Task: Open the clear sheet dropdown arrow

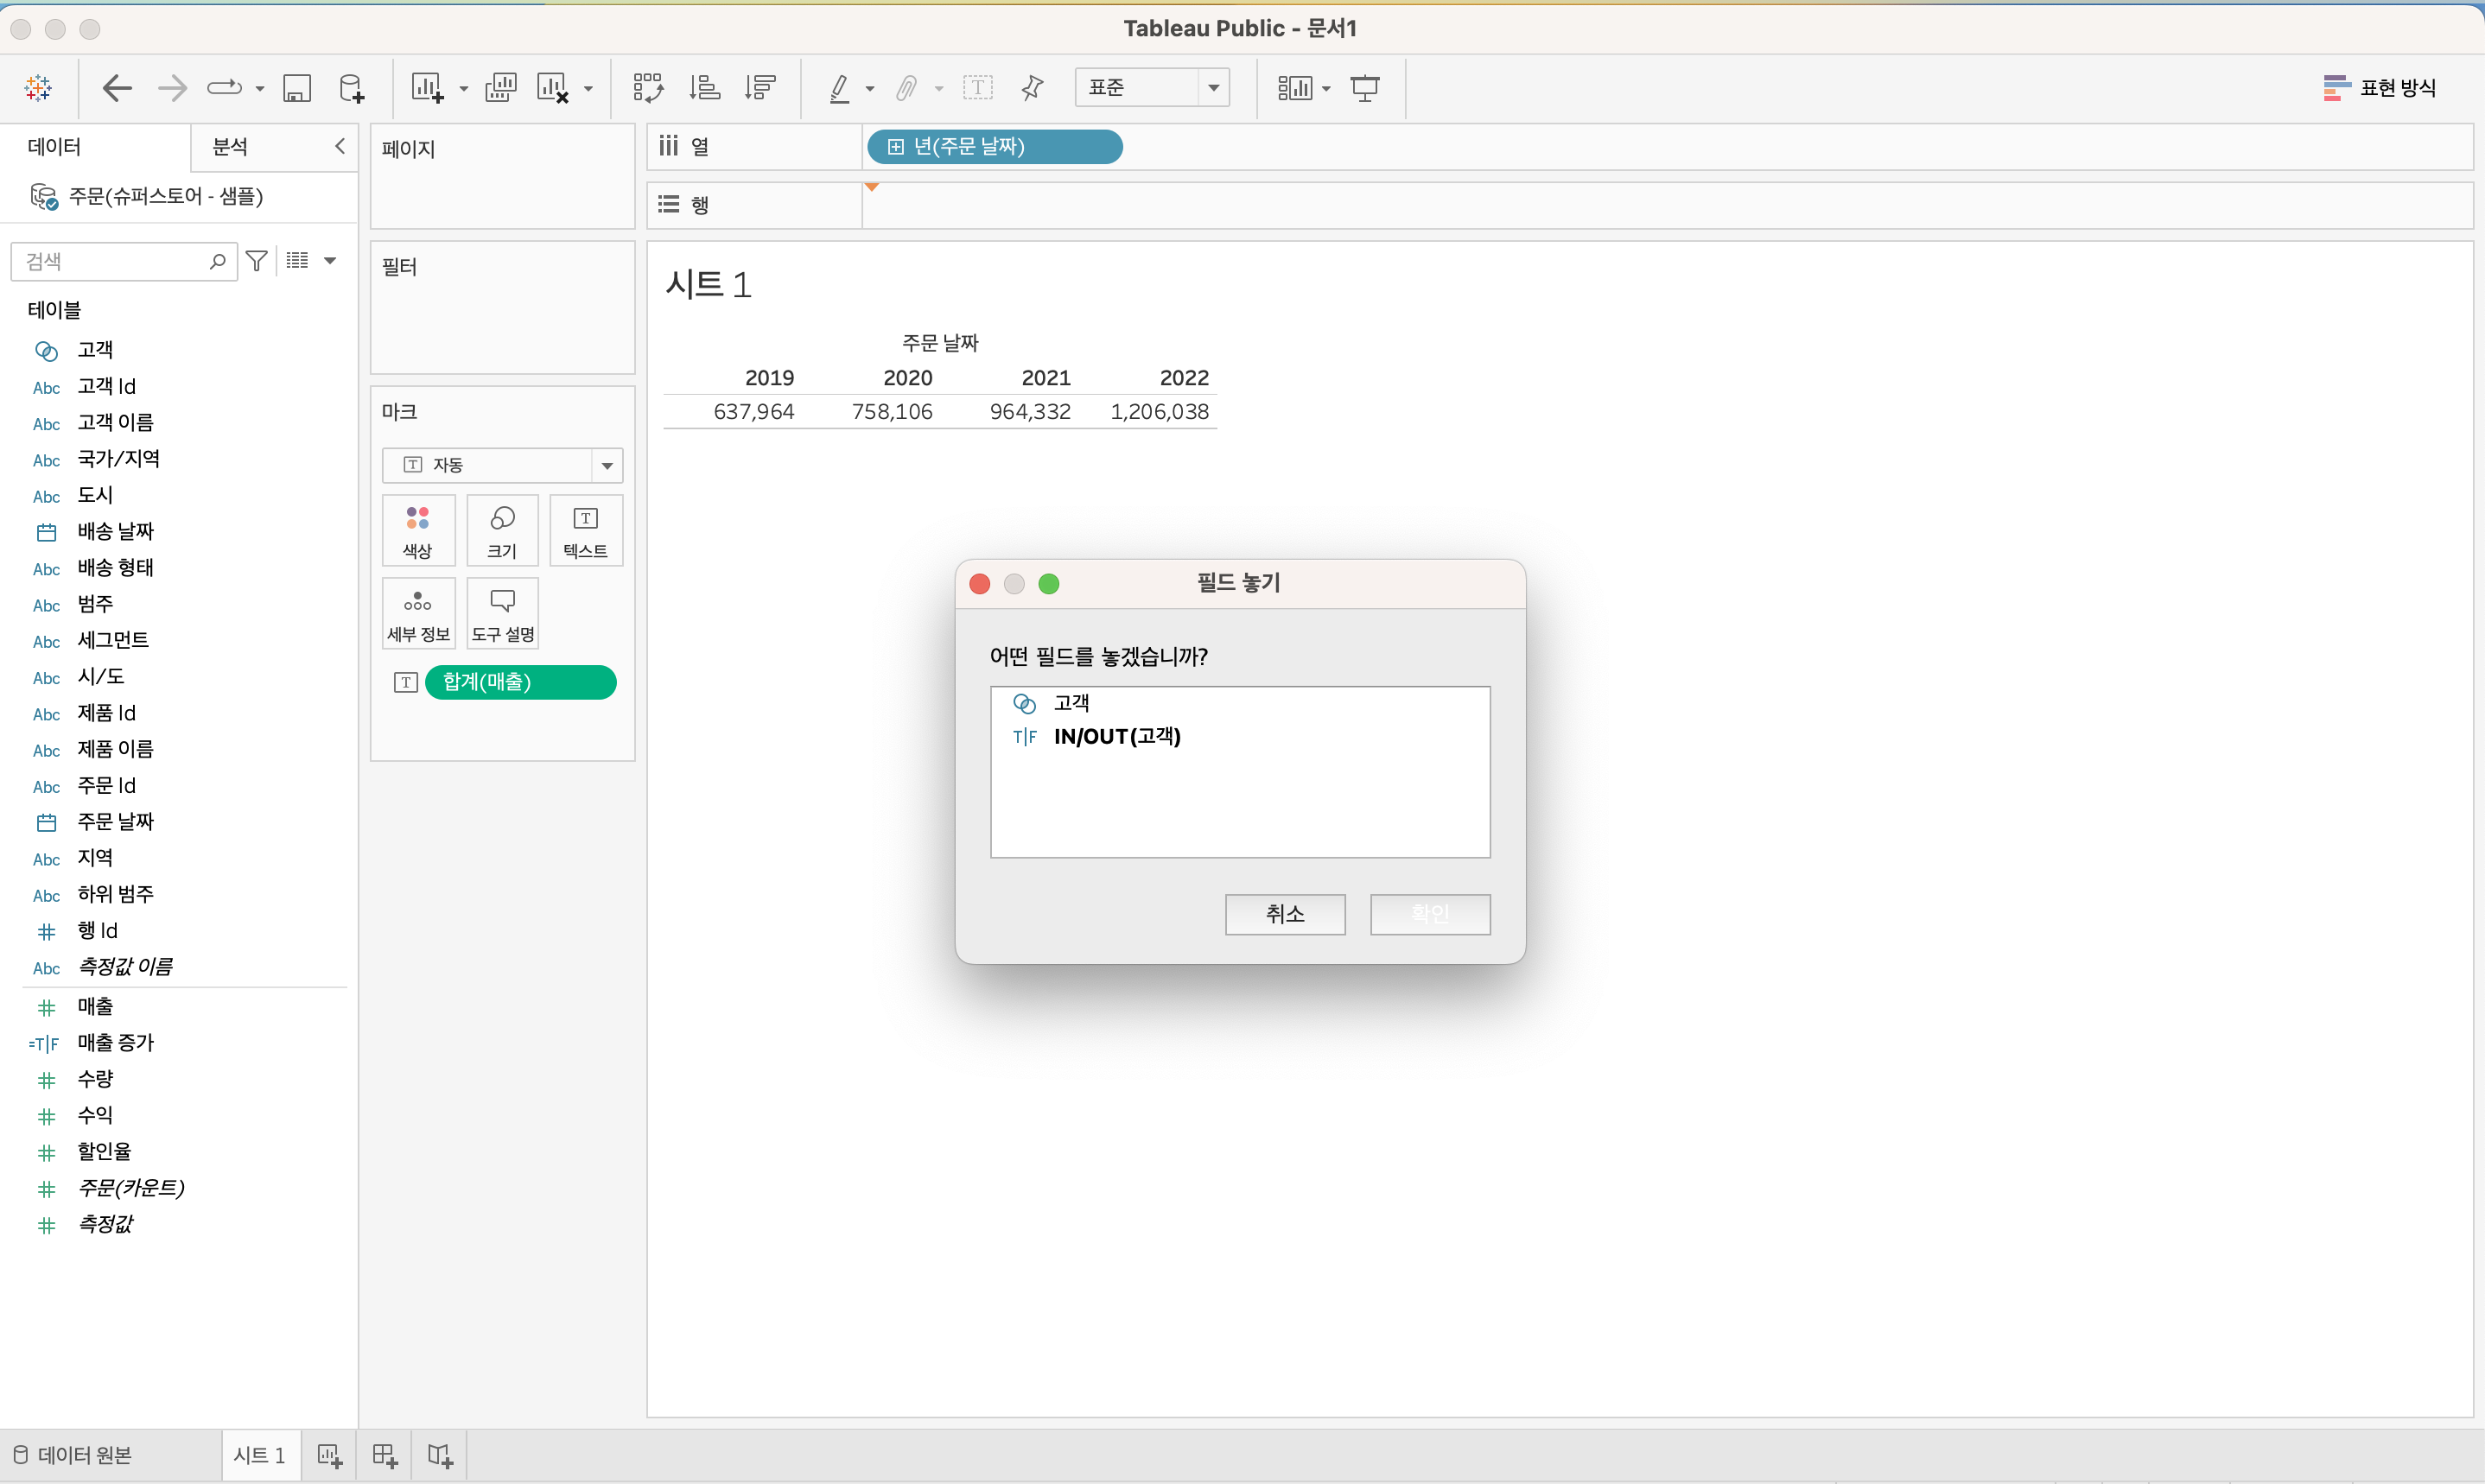Action: point(588,88)
